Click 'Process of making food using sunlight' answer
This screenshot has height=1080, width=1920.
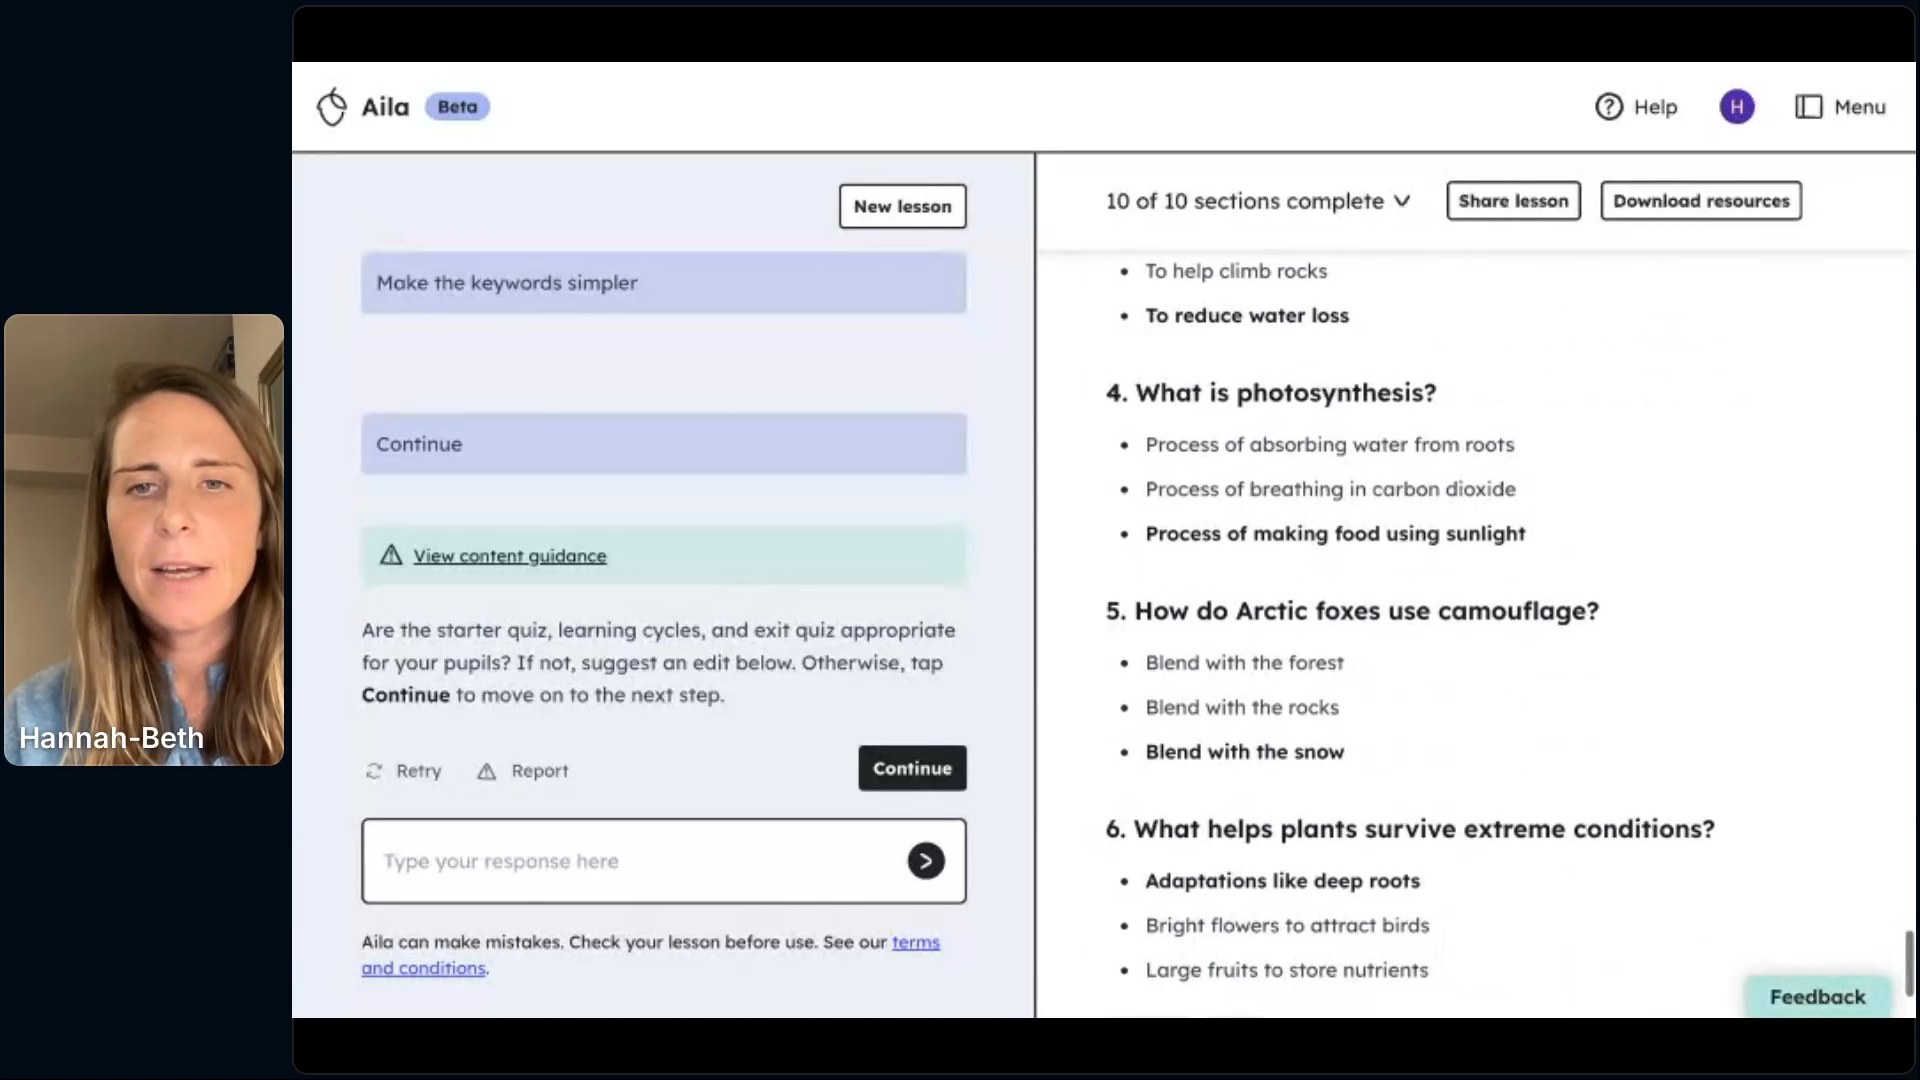pyautogui.click(x=1335, y=534)
